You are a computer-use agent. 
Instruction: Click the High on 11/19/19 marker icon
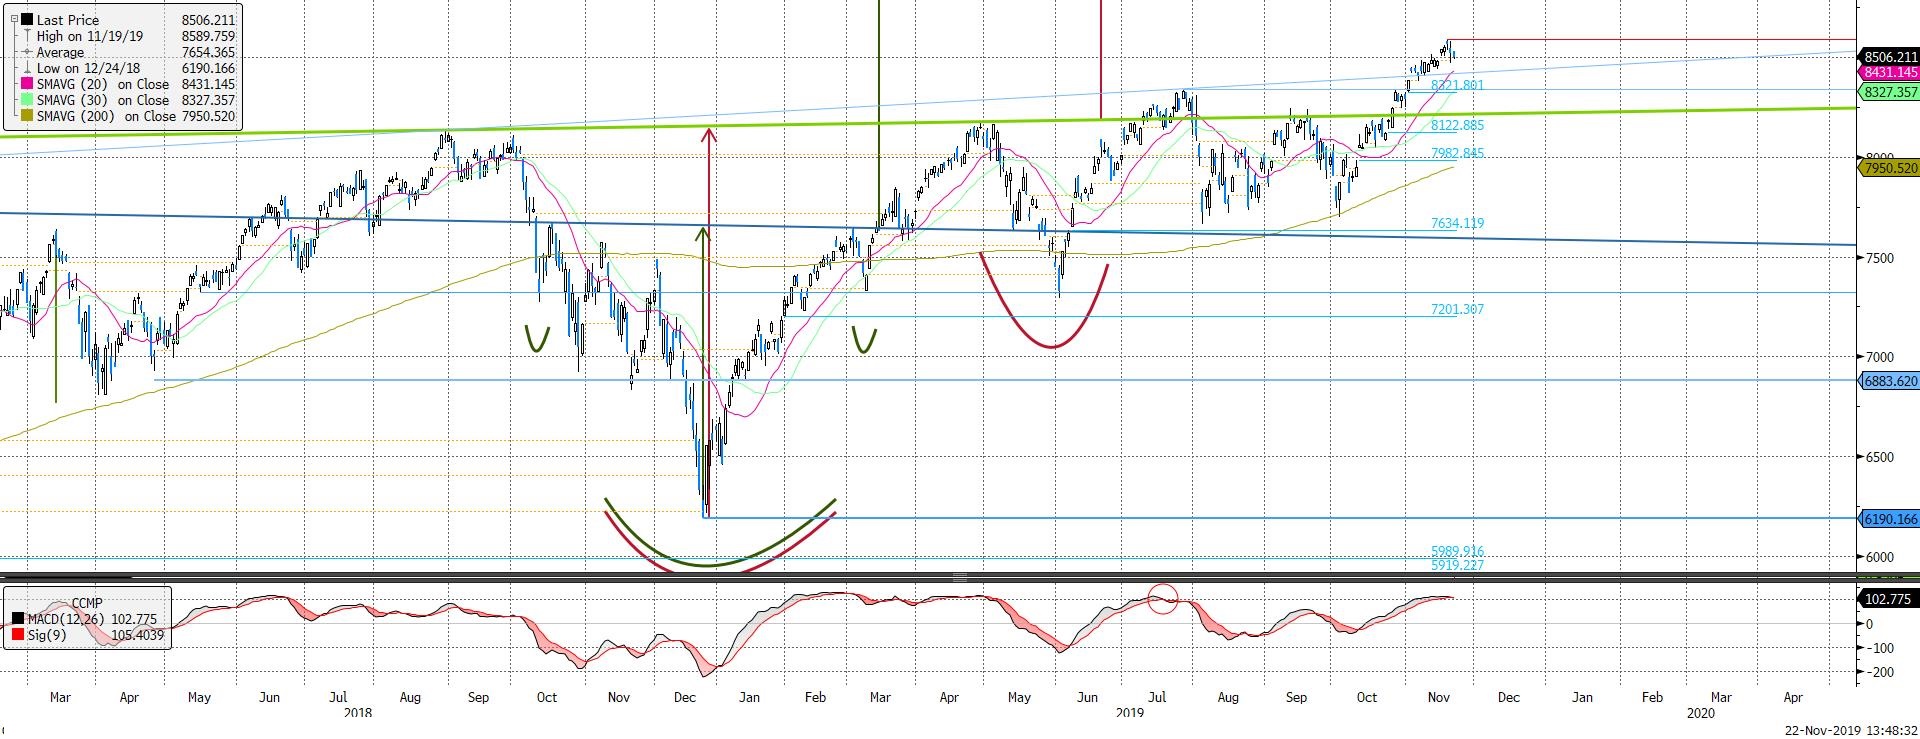26,36
